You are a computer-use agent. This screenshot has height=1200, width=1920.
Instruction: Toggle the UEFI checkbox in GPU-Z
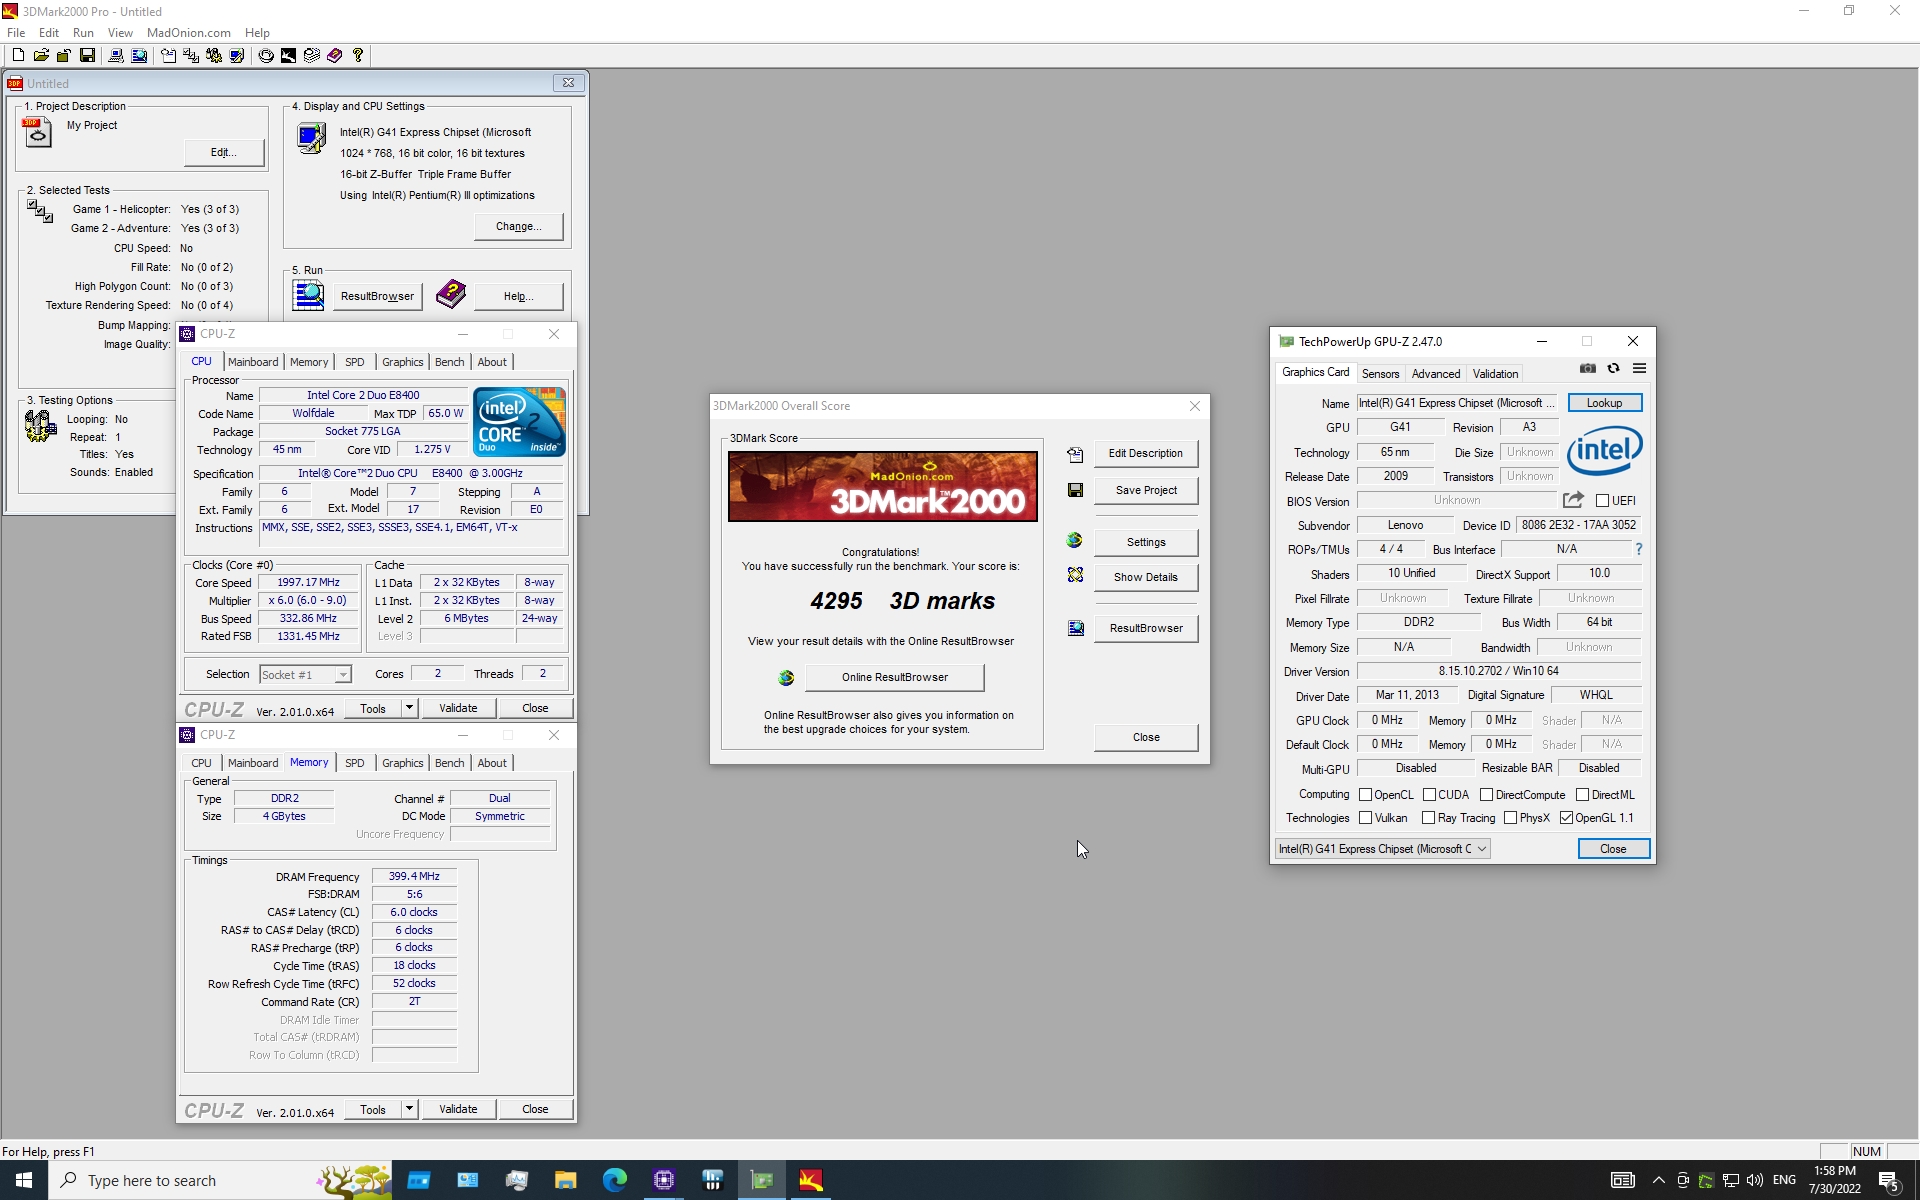coord(1602,501)
